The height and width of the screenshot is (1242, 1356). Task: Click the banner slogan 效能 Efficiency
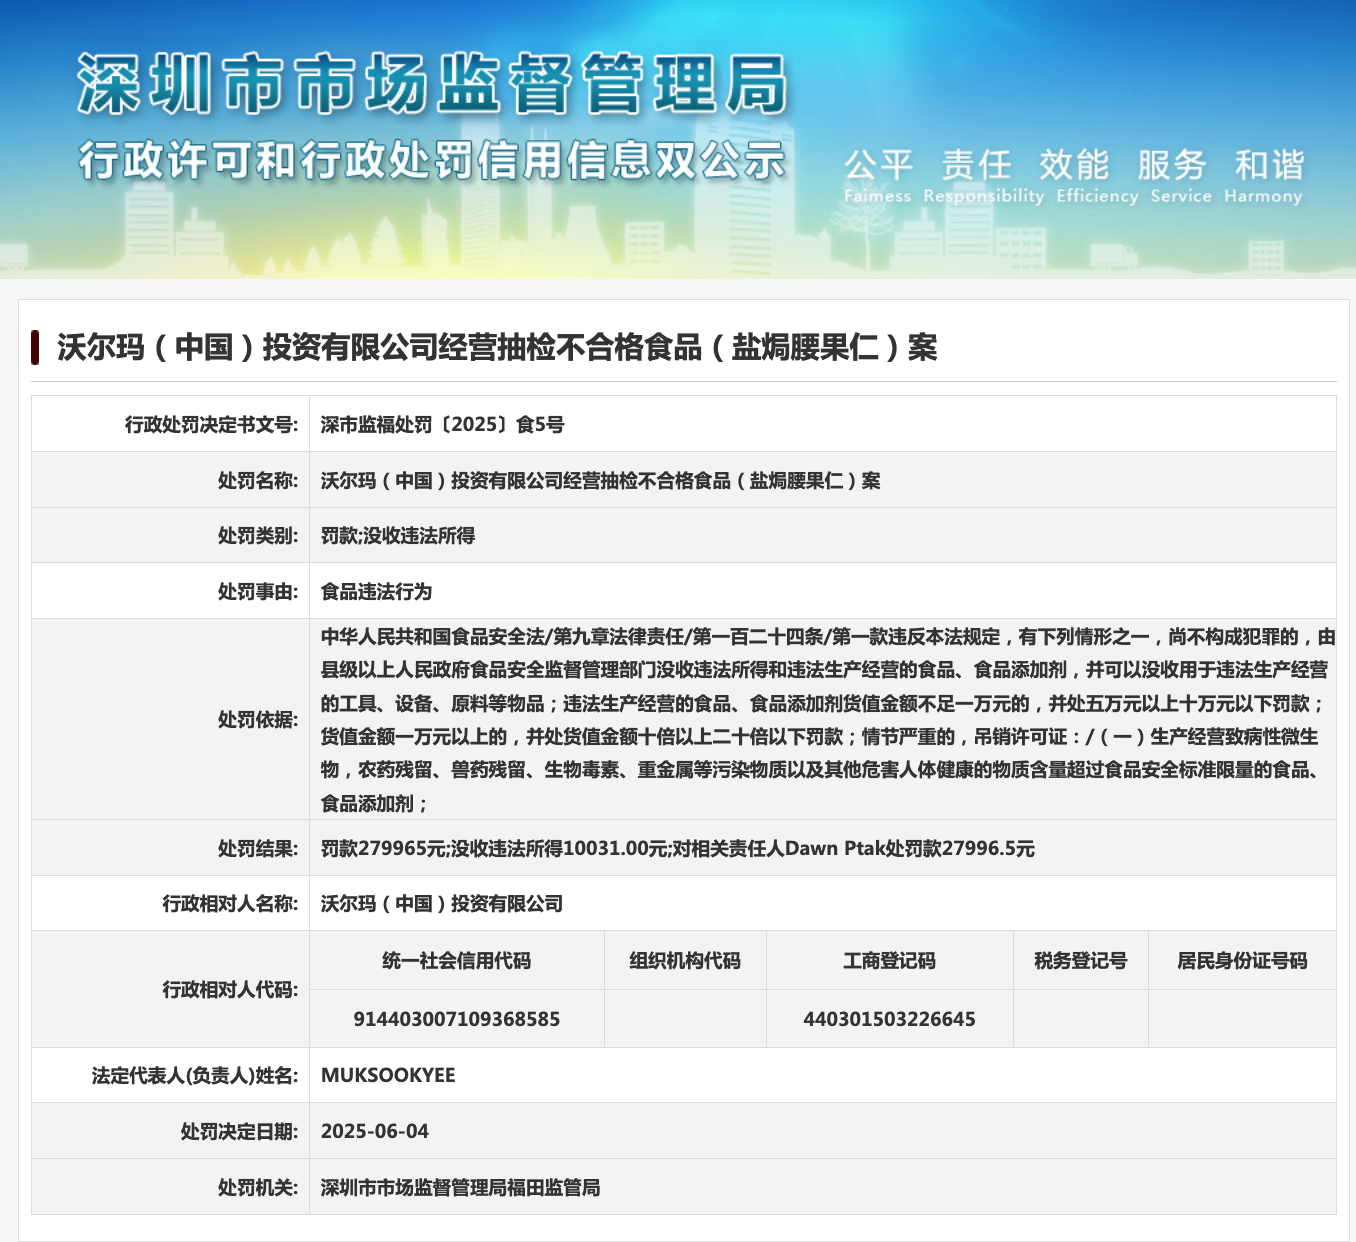(x=1097, y=176)
